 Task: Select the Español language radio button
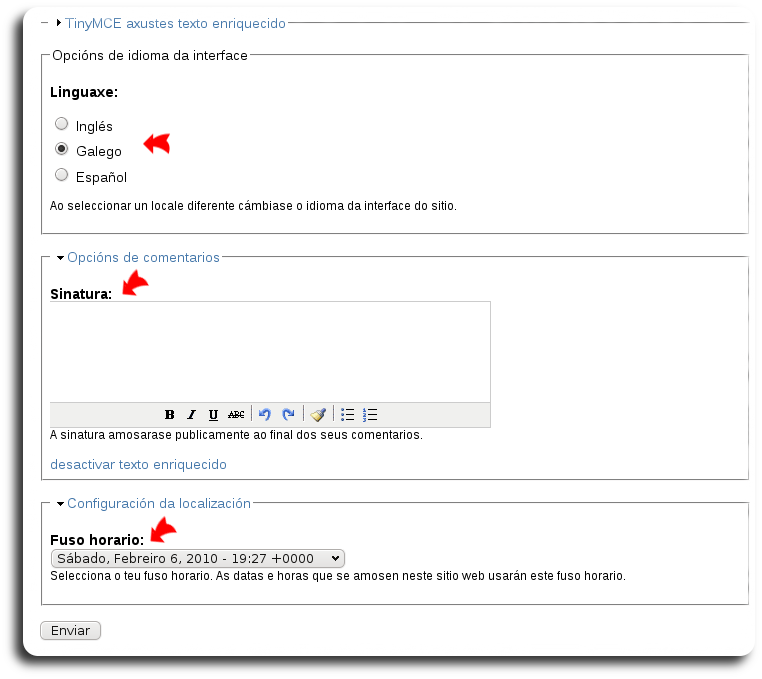(x=62, y=174)
